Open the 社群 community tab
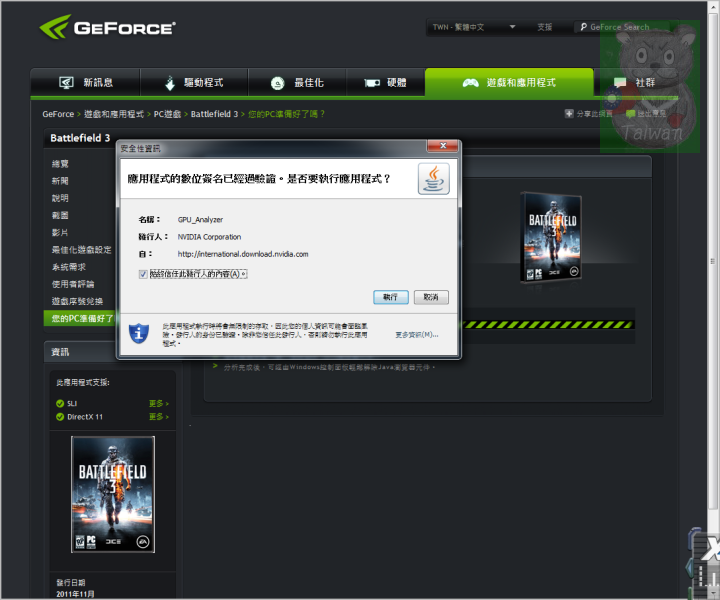 tap(634, 83)
